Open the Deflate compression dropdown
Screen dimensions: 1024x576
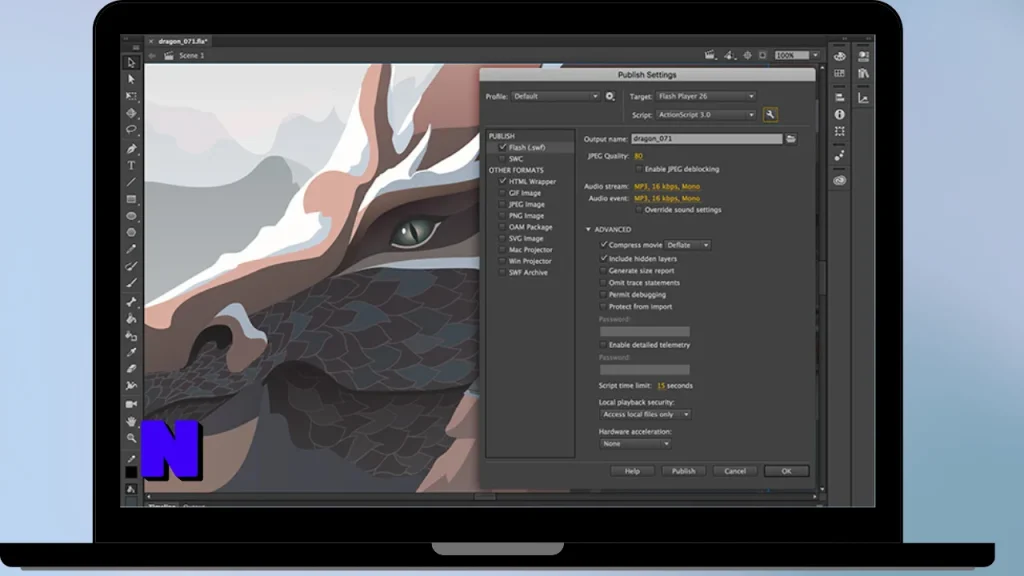pos(688,245)
